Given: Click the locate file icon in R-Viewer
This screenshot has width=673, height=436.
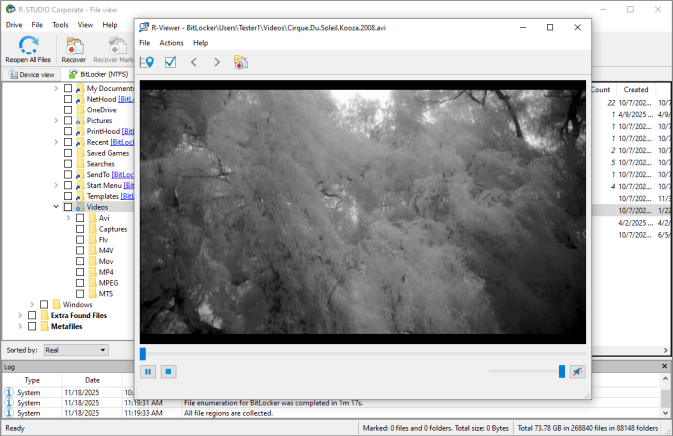Looking at the screenshot, I should pyautogui.click(x=147, y=63).
